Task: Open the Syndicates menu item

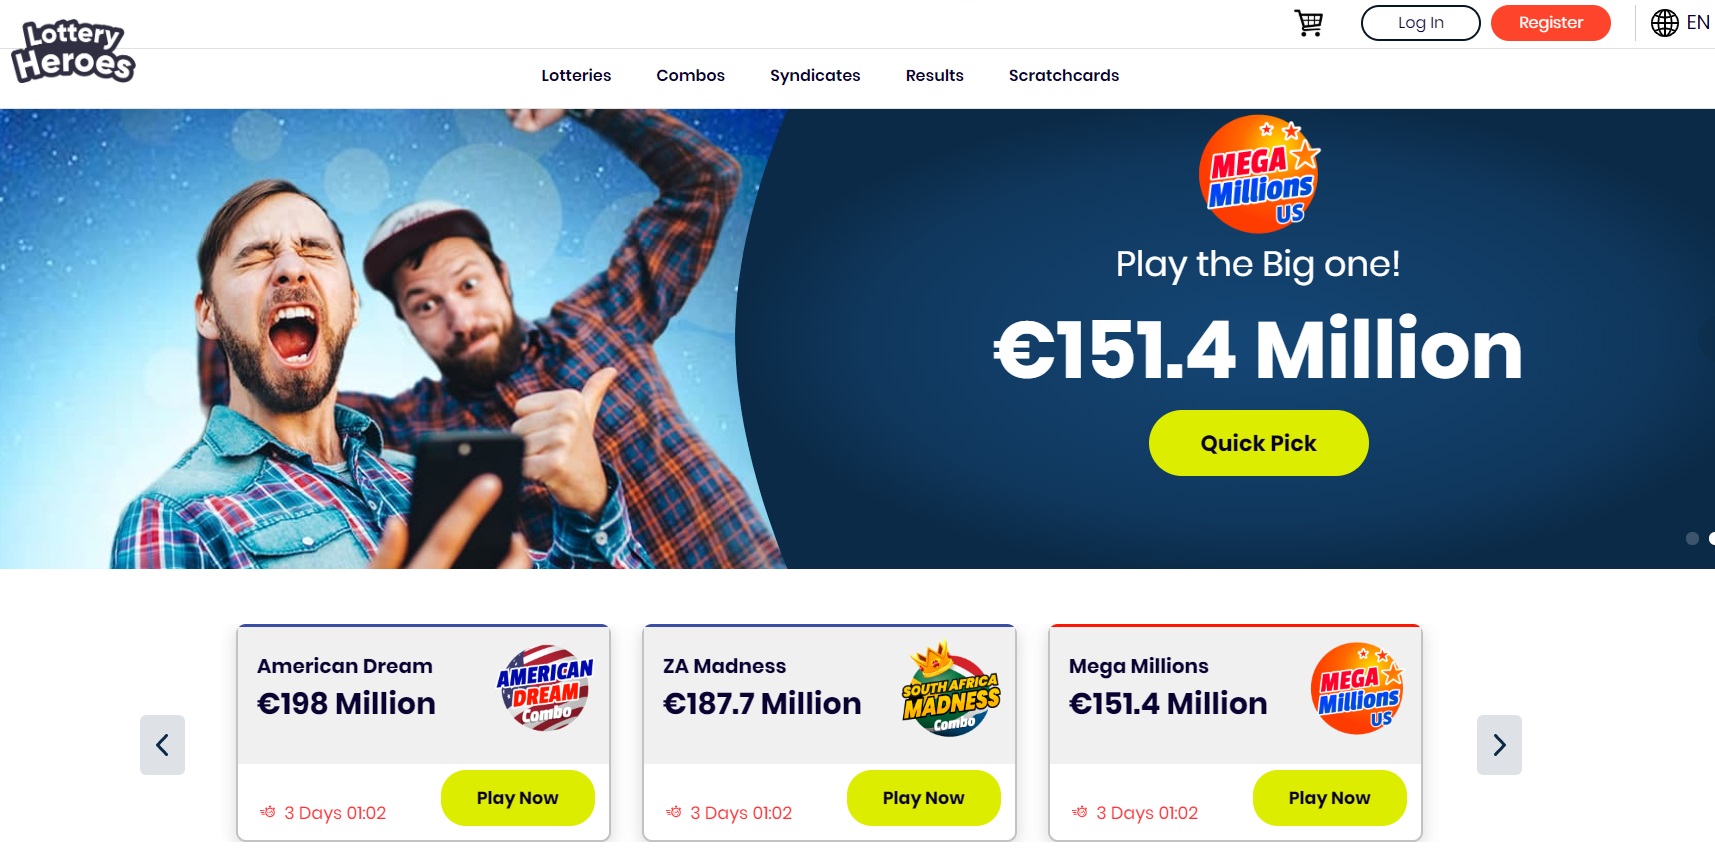Action: (815, 75)
